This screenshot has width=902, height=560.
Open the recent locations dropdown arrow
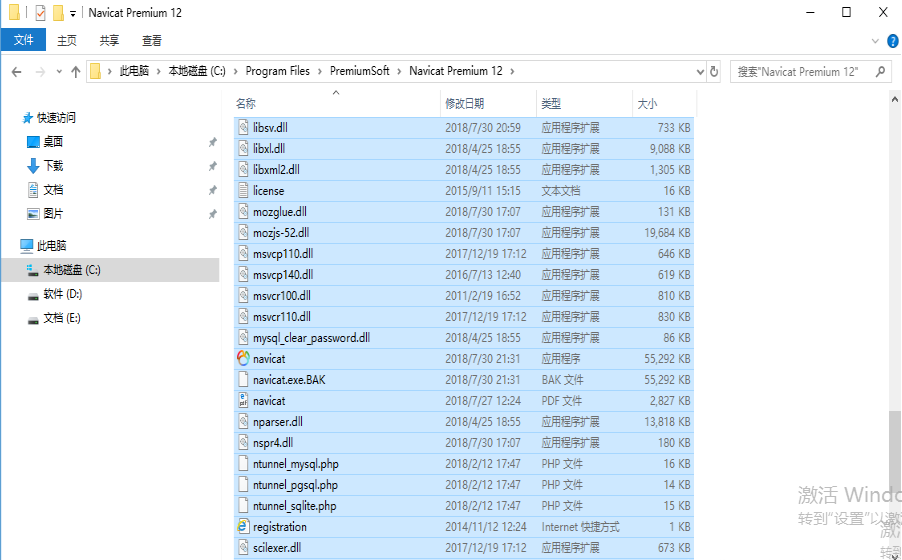point(59,72)
